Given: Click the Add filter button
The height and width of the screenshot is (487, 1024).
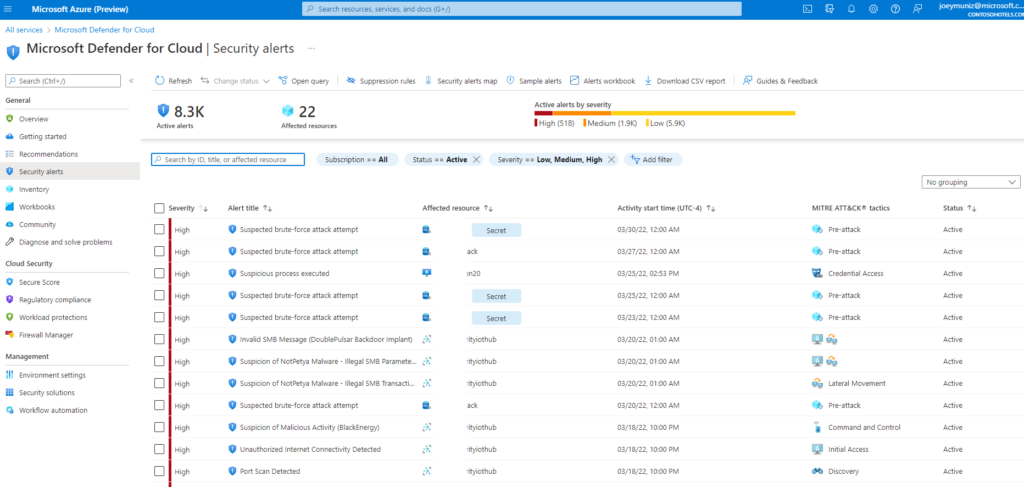Looking at the screenshot, I should (651, 159).
